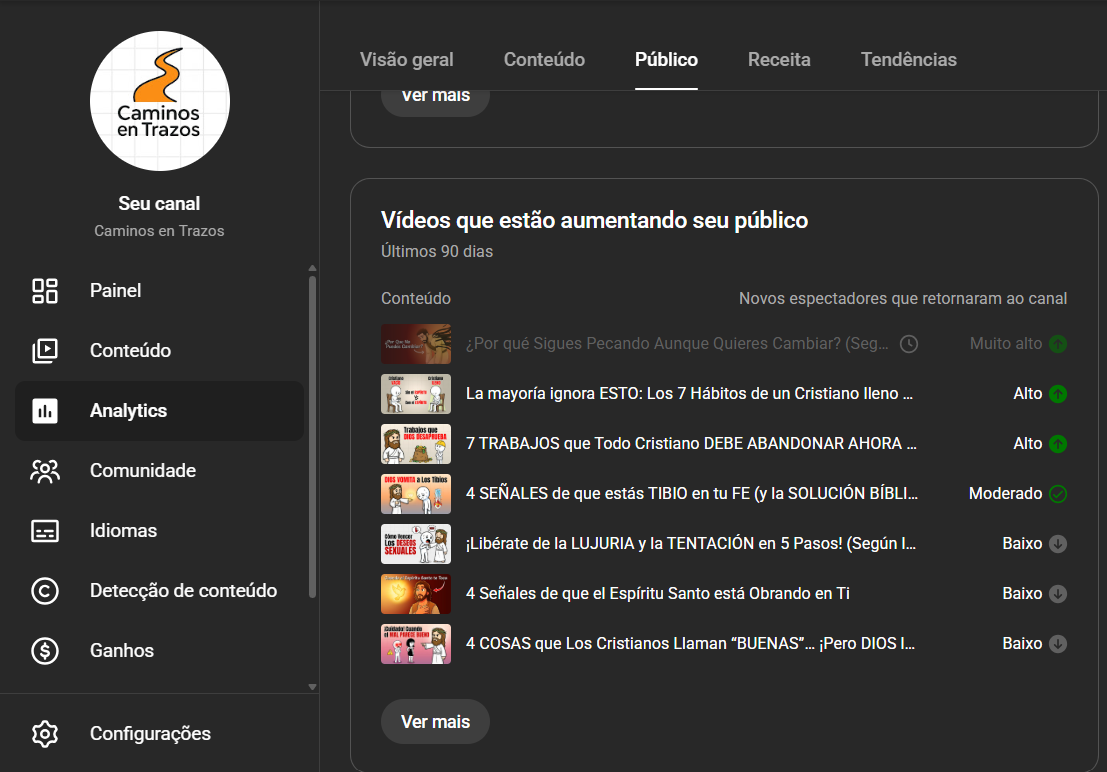Viewport: 1107px width, 772px height.
Task: Open video La mayoría ignora ESTO: Los 7 Hábitos
Action: click(689, 394)
